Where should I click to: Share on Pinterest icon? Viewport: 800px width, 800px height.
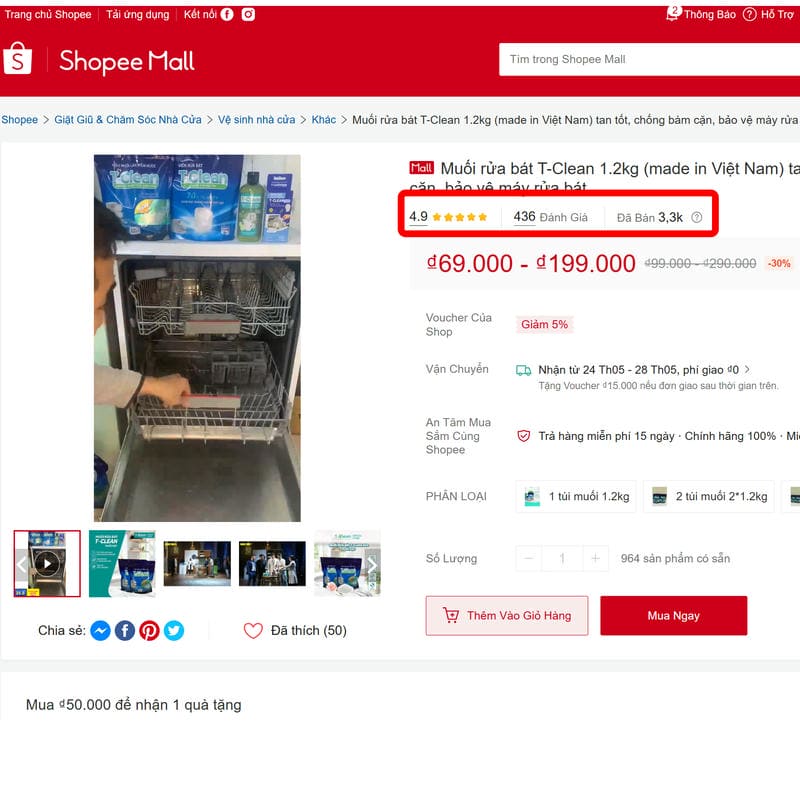pyautogui.click(x=149, y=631)
